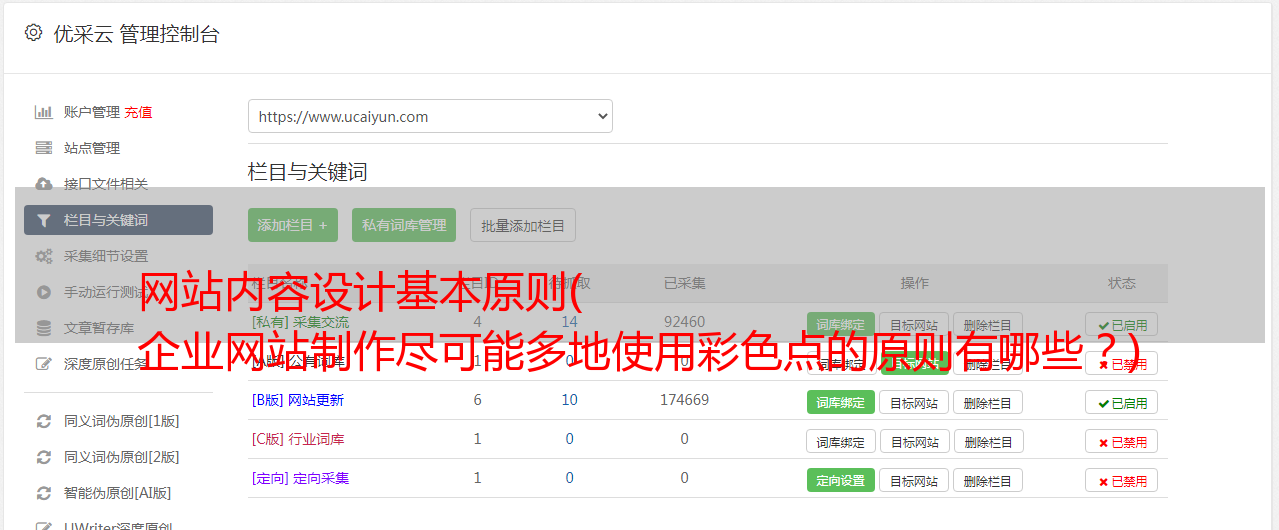The image size is (1279, 530).
Task: Click 目标网站 for the 定向采集 row
Action: point(914,480)
